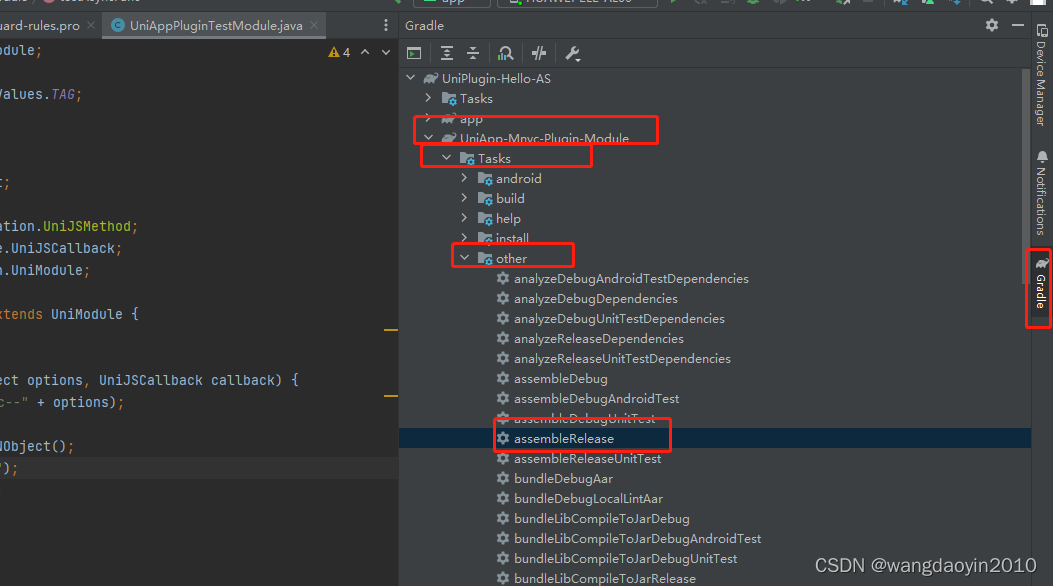Select task bundleLibCompileToJarDebugUnitTest
Viewport: 1053px width, 586px height.
coord(625,558)
